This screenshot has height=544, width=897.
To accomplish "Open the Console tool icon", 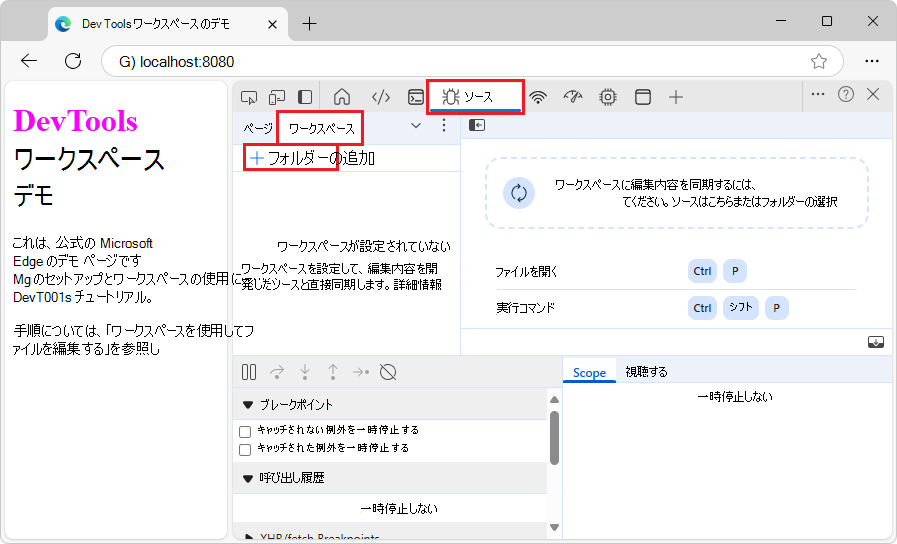I will point(416,97).
